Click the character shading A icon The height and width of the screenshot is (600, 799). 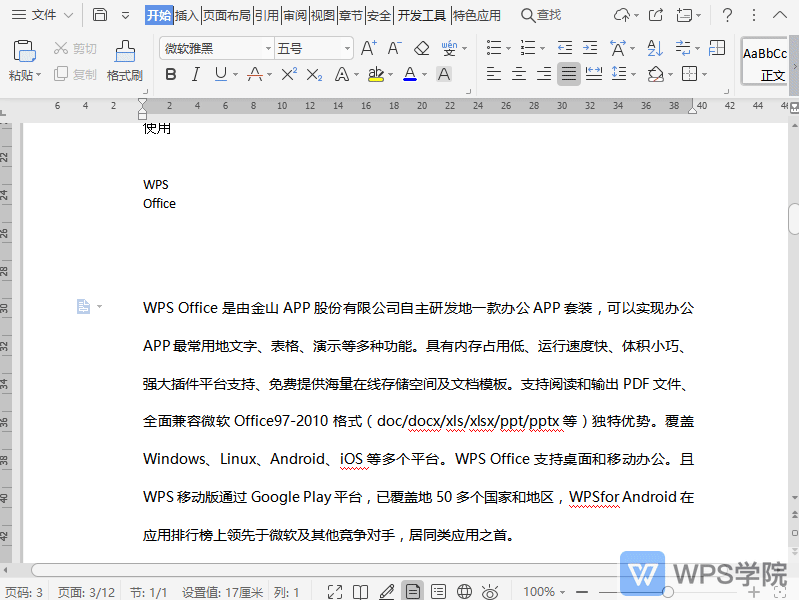(x=444, y=74)
